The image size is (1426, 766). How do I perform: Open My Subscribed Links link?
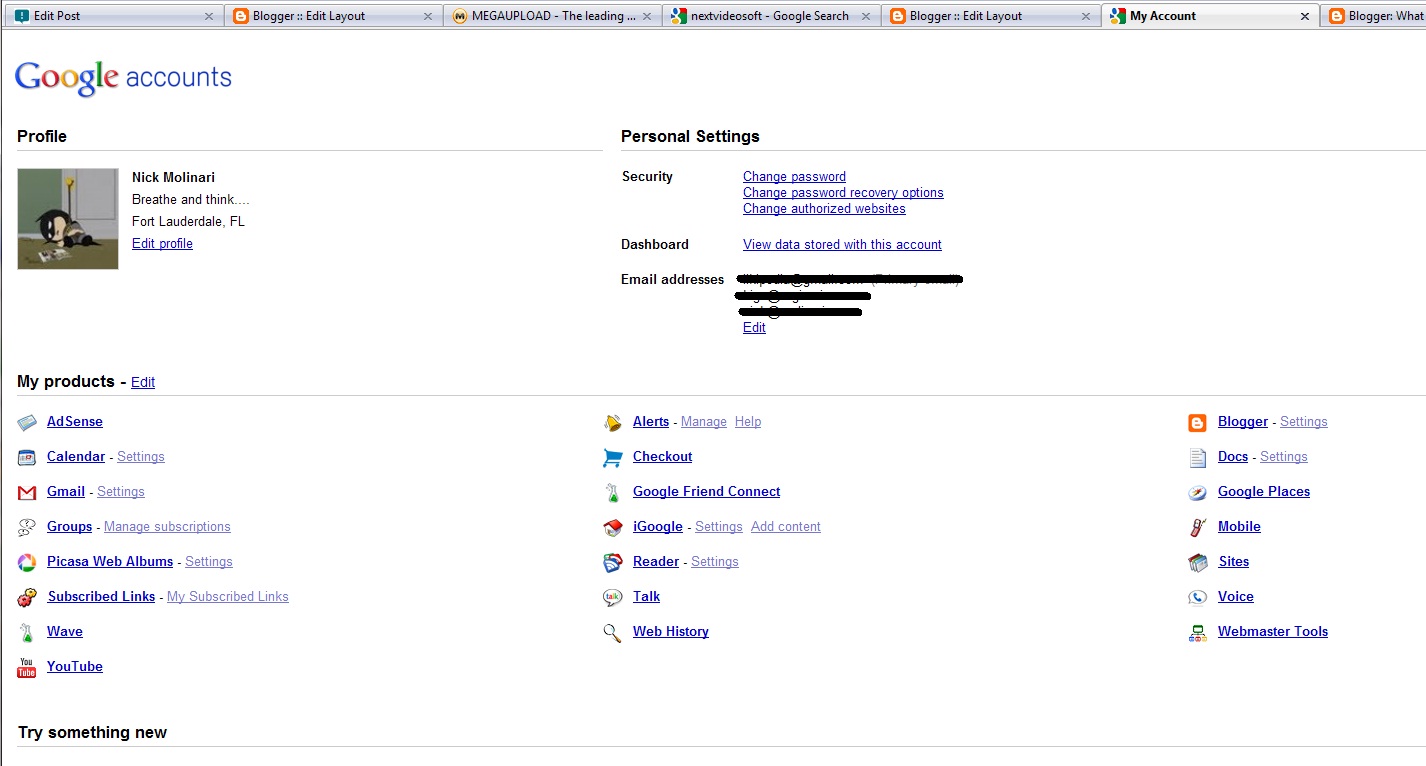(228, 597)
